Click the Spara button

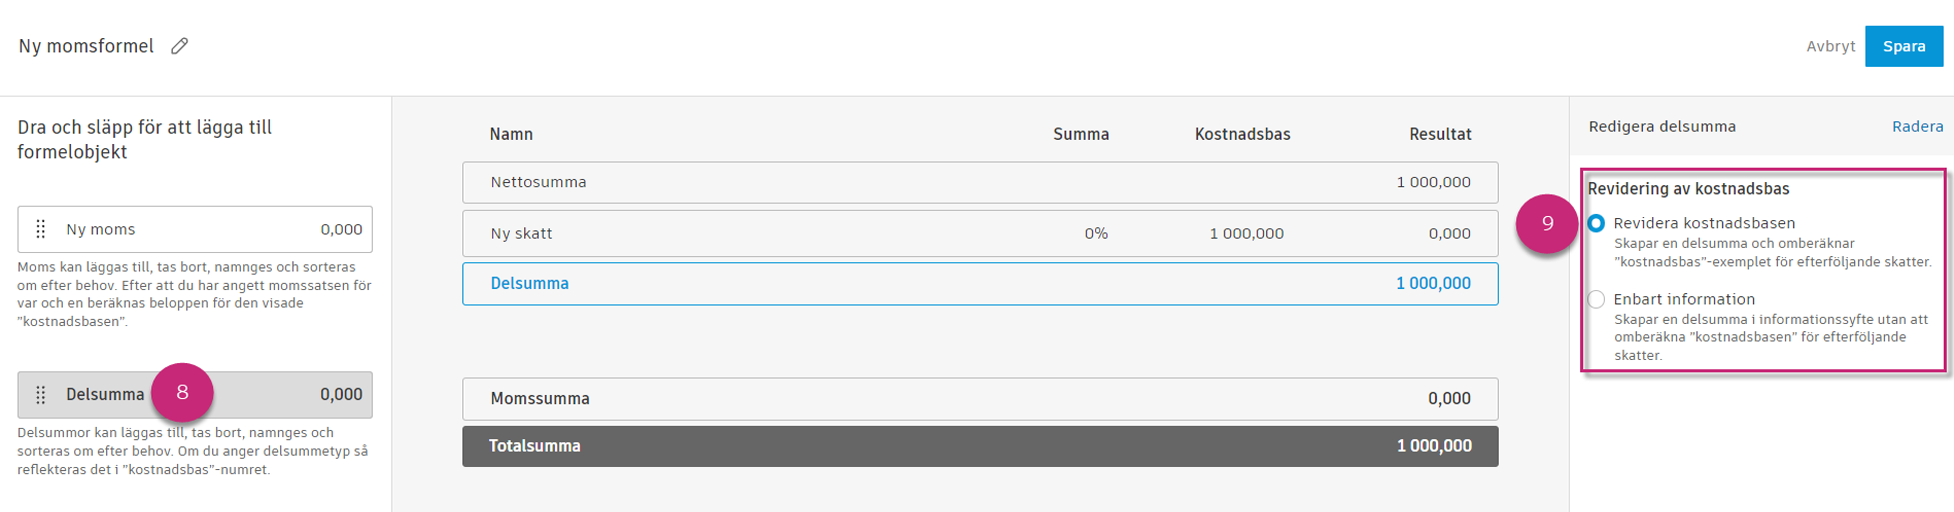click(x=1903, y=46)
